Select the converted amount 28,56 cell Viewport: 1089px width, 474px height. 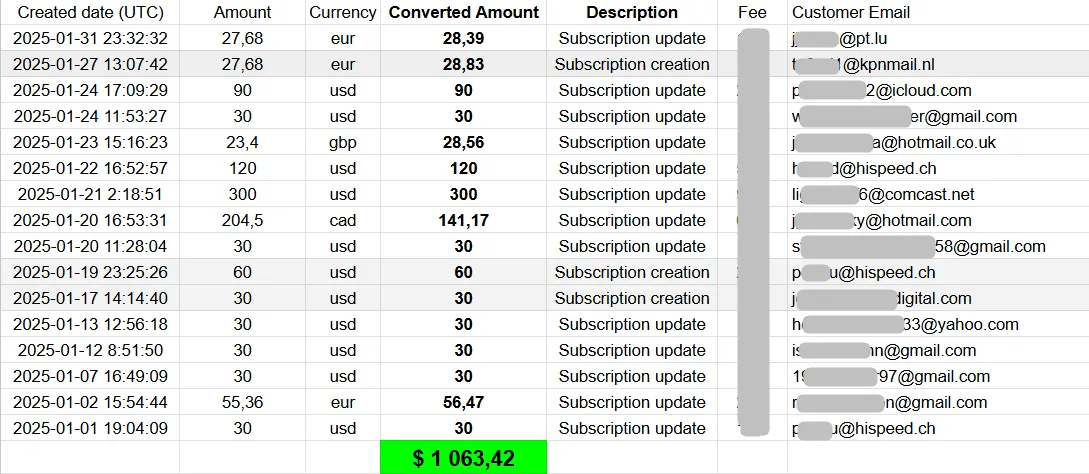[x=463, y=143]
